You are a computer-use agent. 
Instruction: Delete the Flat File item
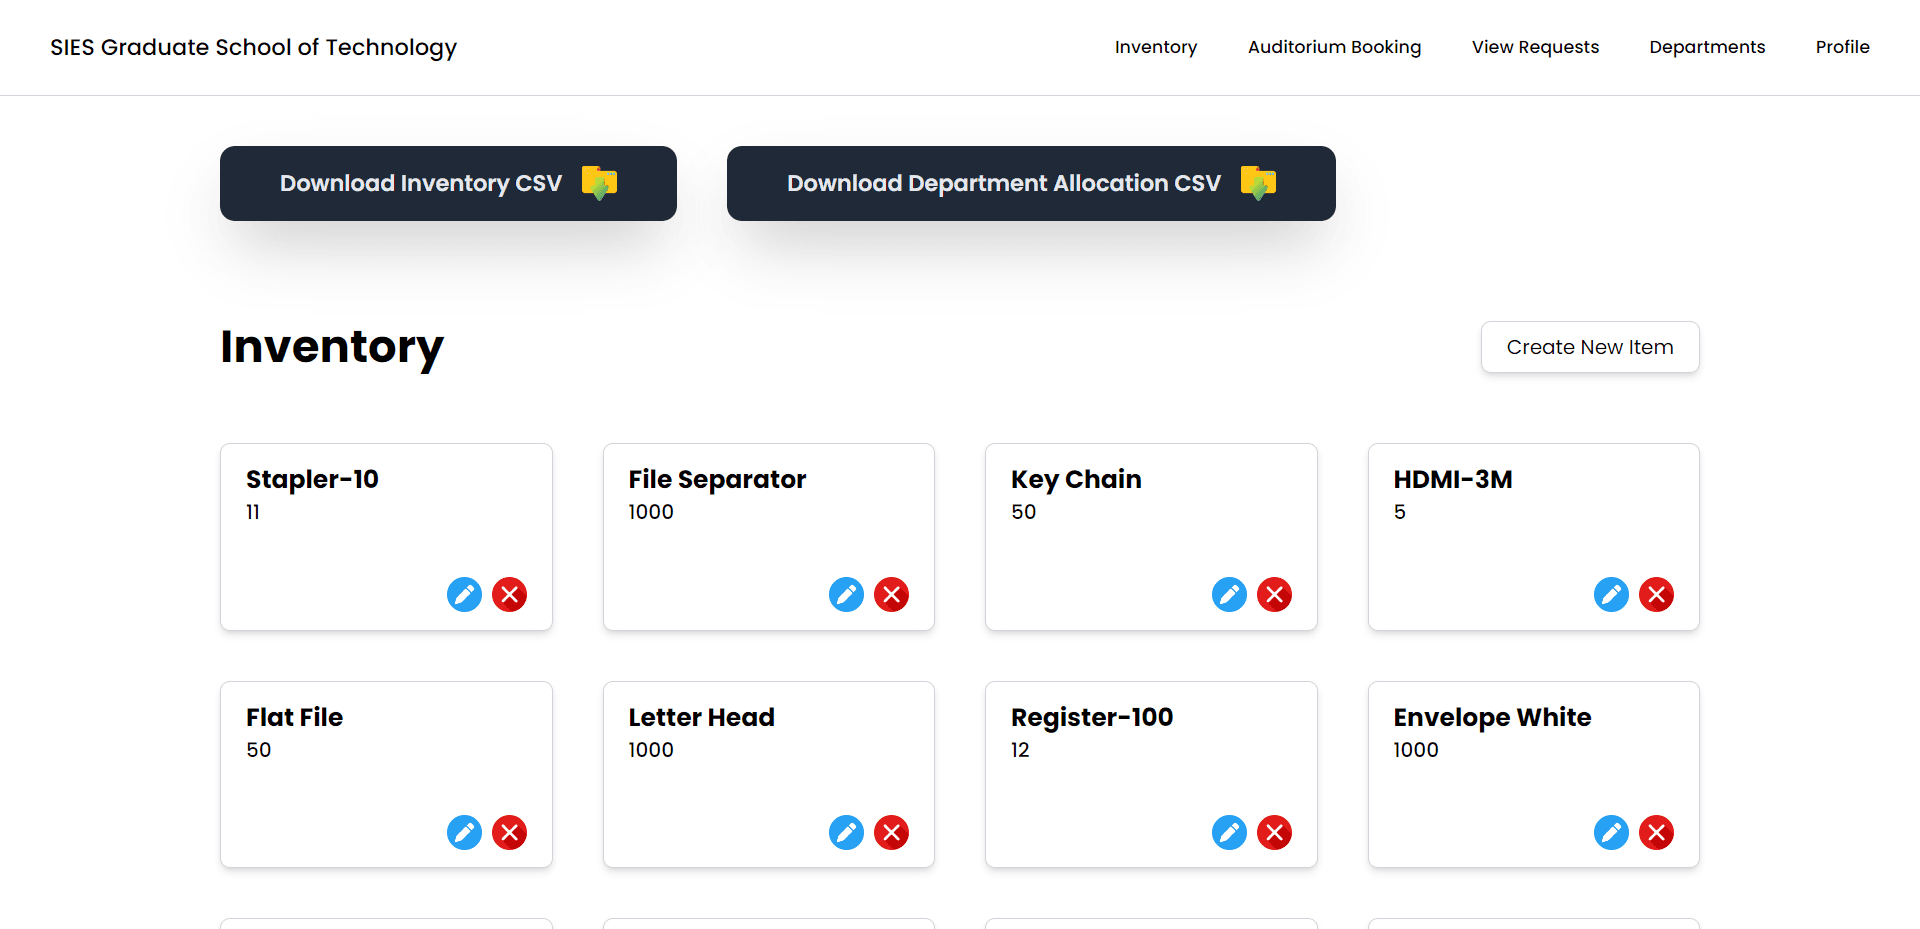(510, 833)
